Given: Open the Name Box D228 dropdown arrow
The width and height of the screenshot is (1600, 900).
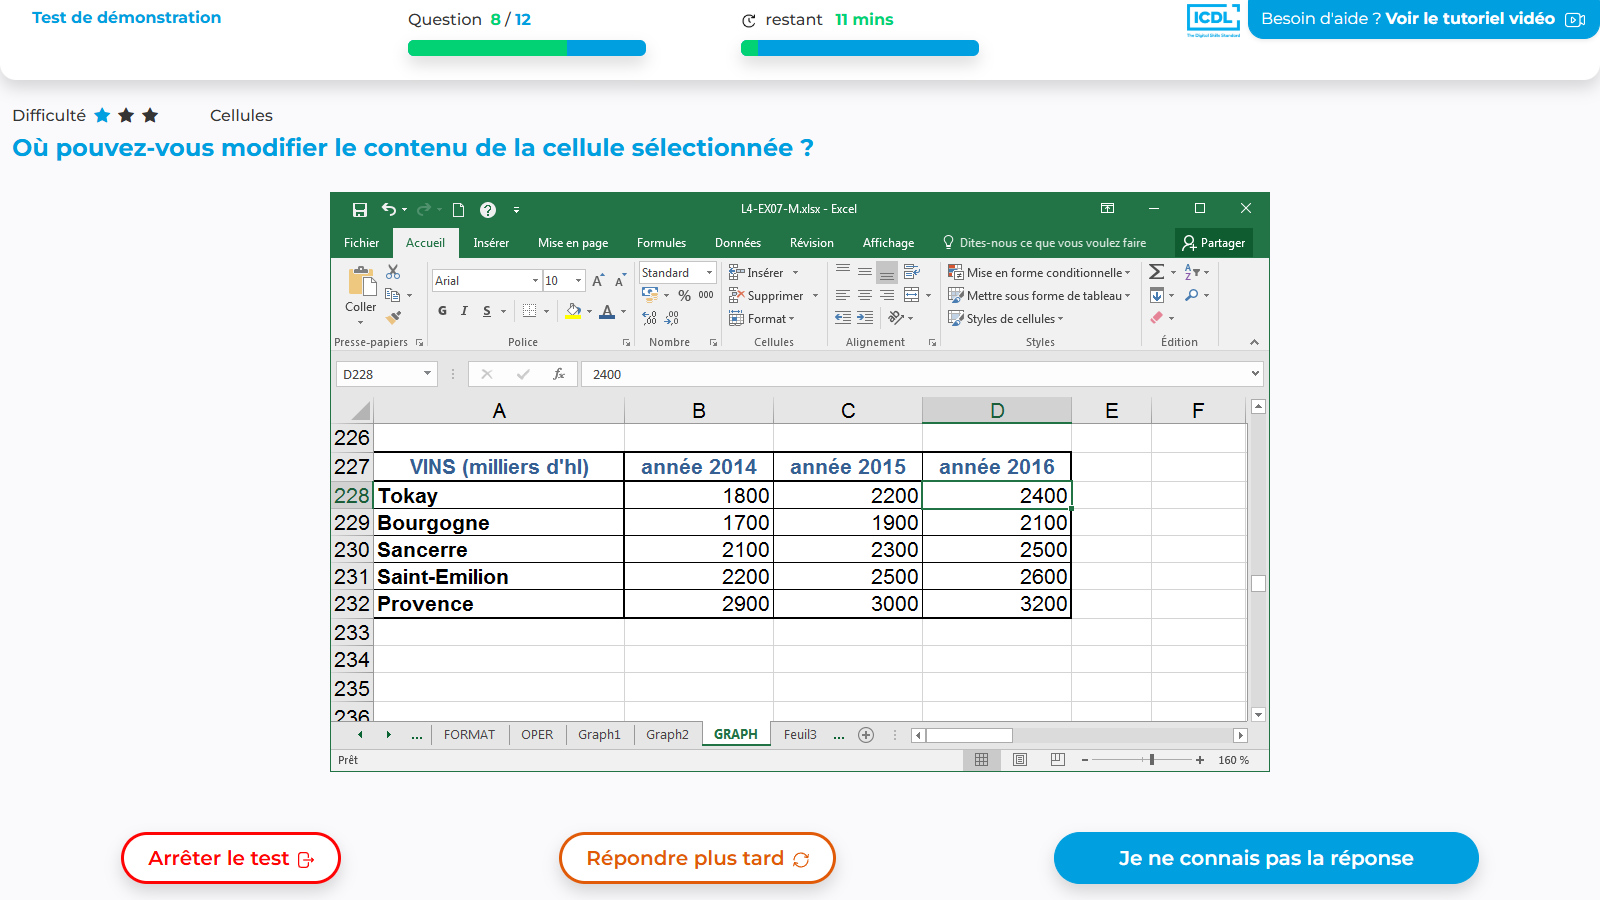Looking at the screenshot, I should tap(427, 374).
